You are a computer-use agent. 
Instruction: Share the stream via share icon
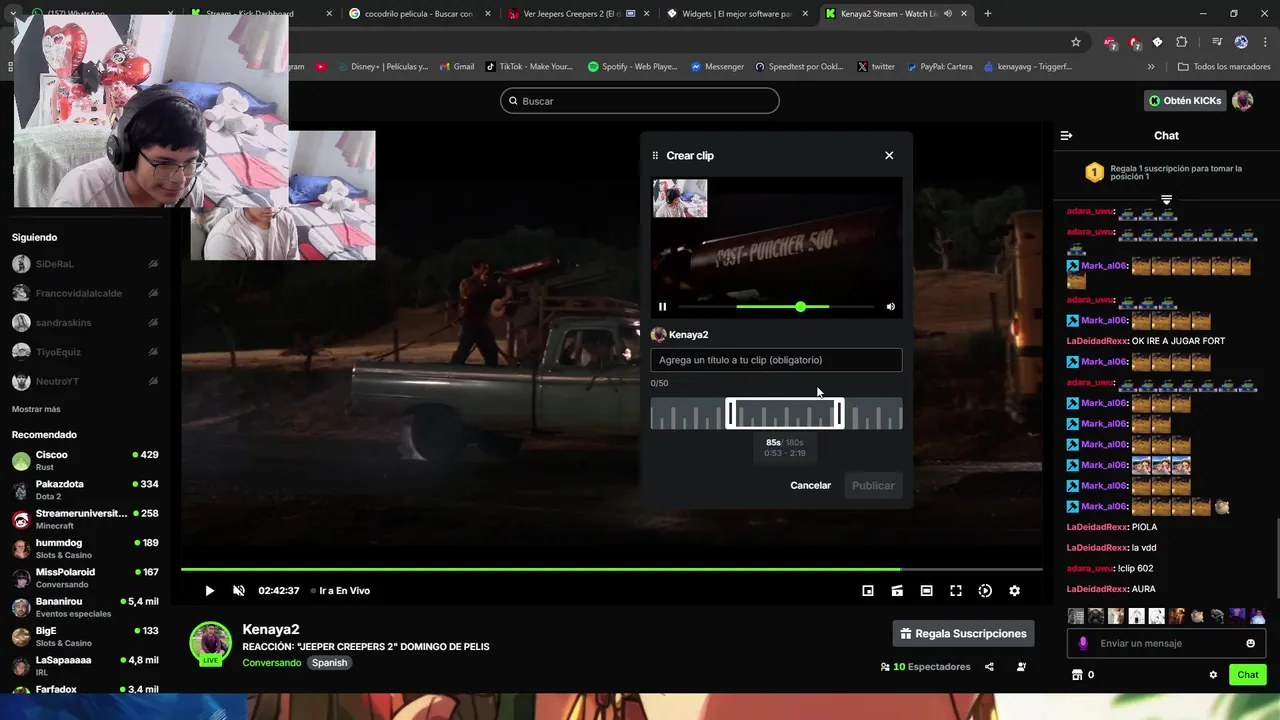[x=989, y=667]
